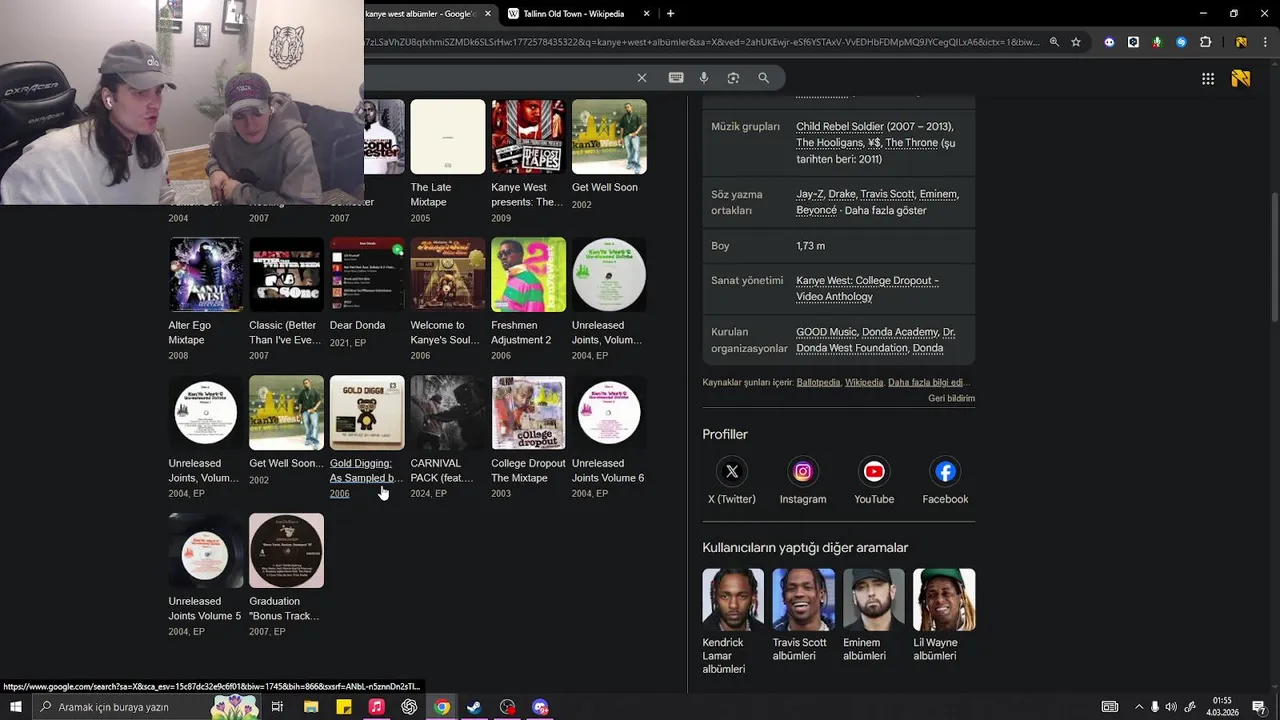Close the kanye west albümler tab

click(488, 14)
